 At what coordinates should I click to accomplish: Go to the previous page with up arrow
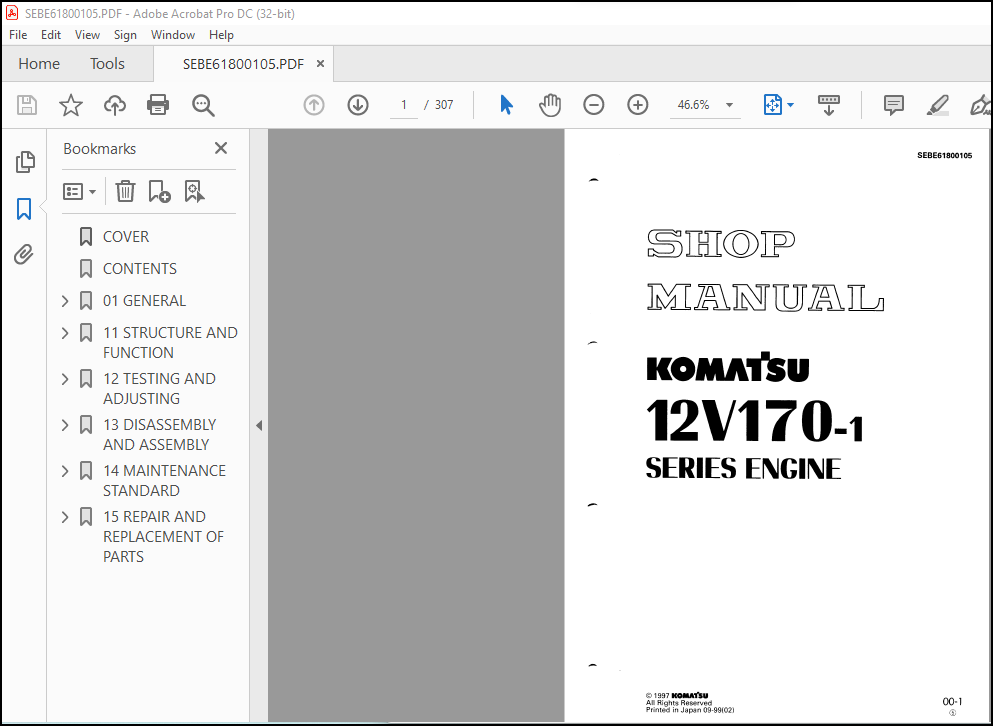point(314,105)
